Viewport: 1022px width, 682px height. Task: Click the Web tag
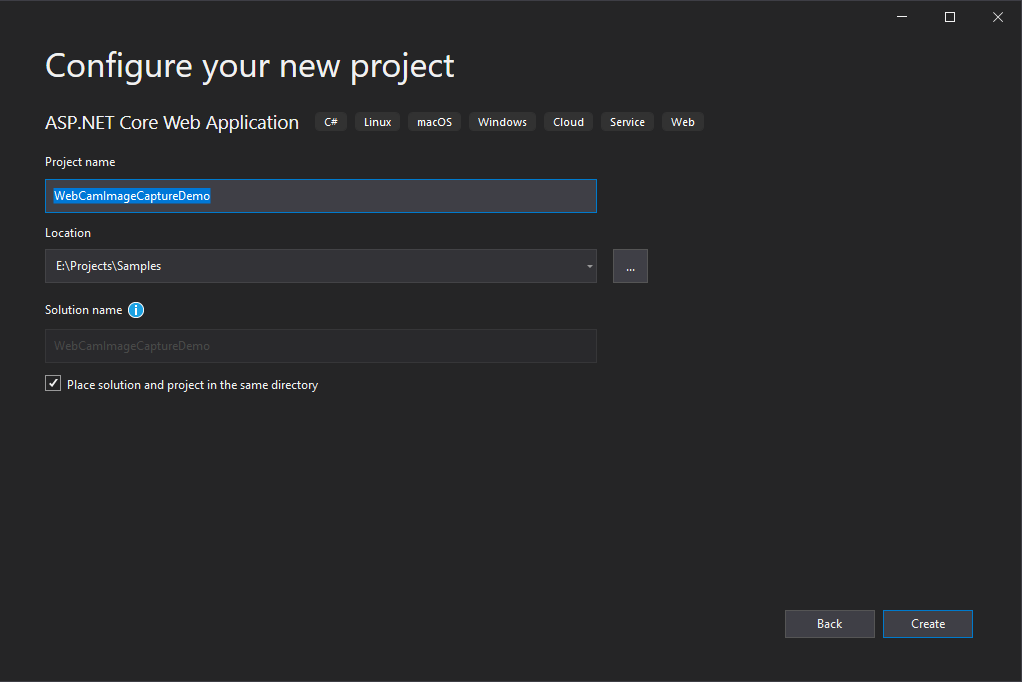tap(682, 122)
